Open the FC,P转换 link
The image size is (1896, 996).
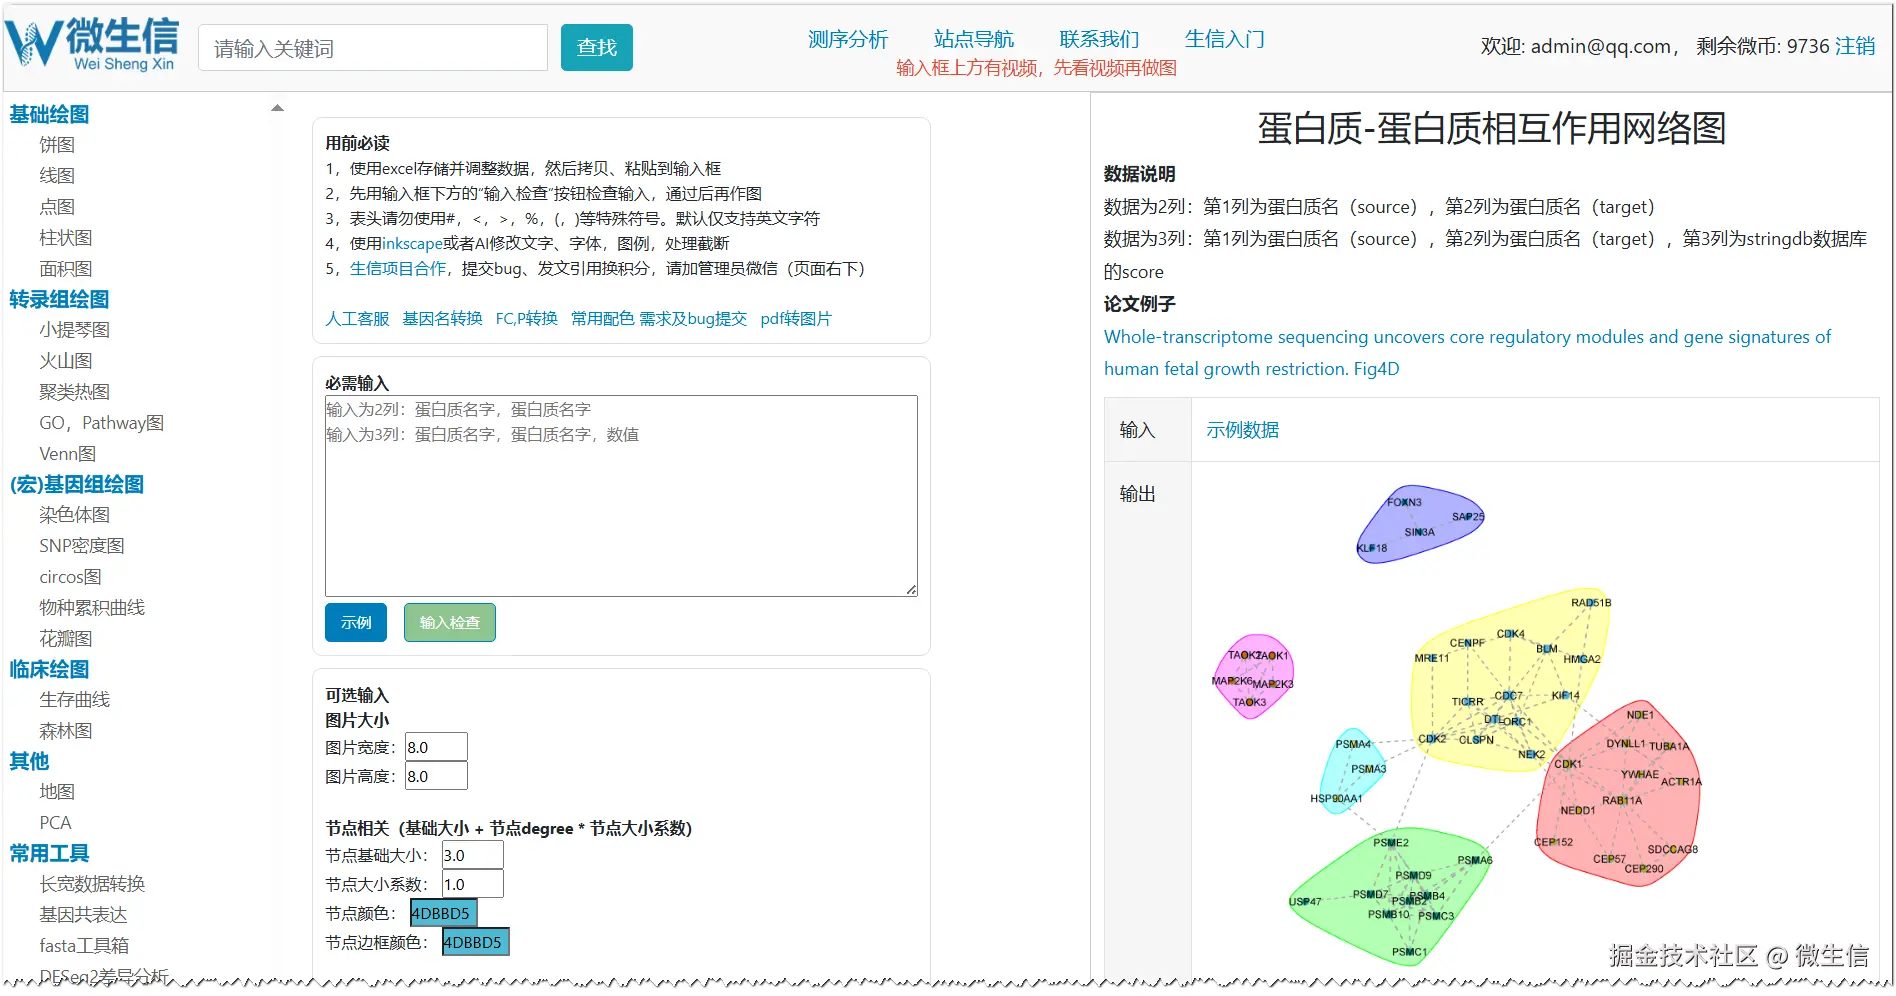(x=527, y=319)
